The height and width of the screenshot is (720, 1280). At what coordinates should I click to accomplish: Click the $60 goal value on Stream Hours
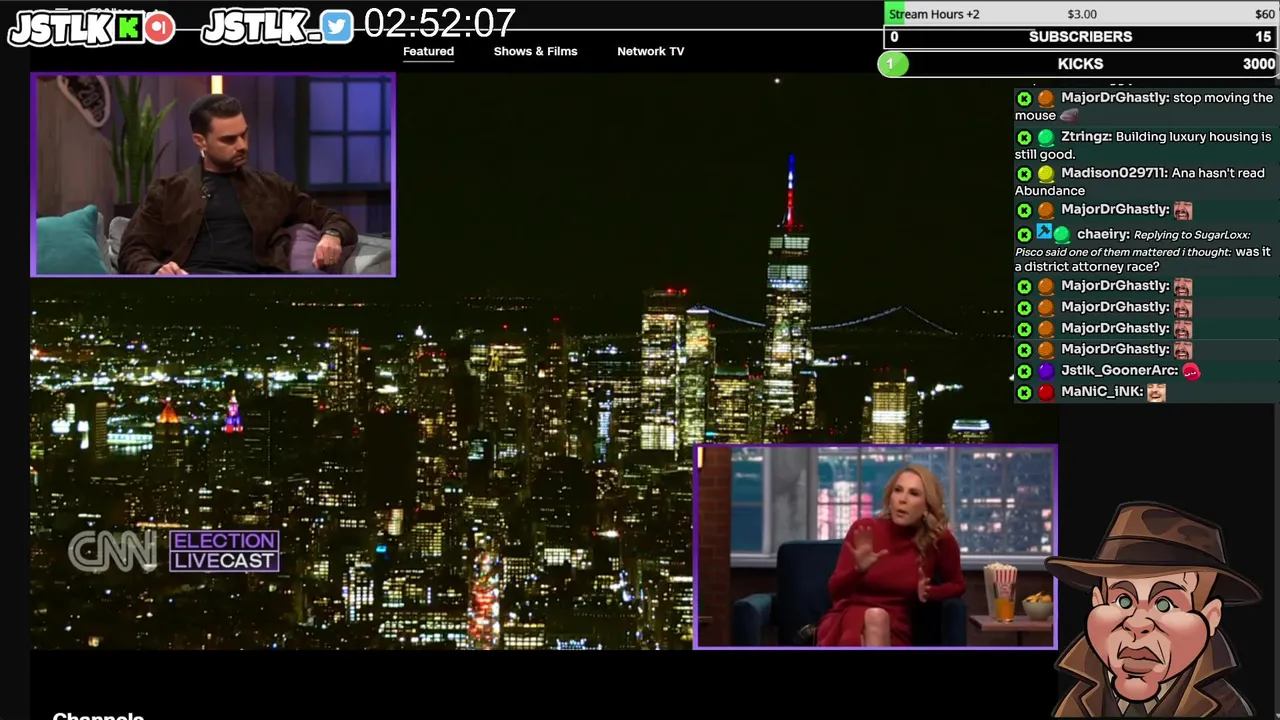1265,14
